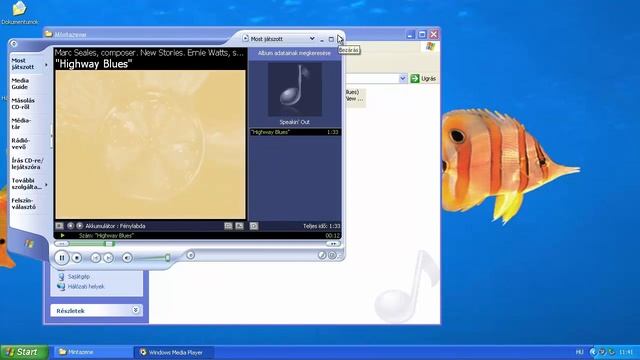640x360 pixels.
Task: Select "Highway Blues" in the playlist
Action: click(x=295, y=132)
